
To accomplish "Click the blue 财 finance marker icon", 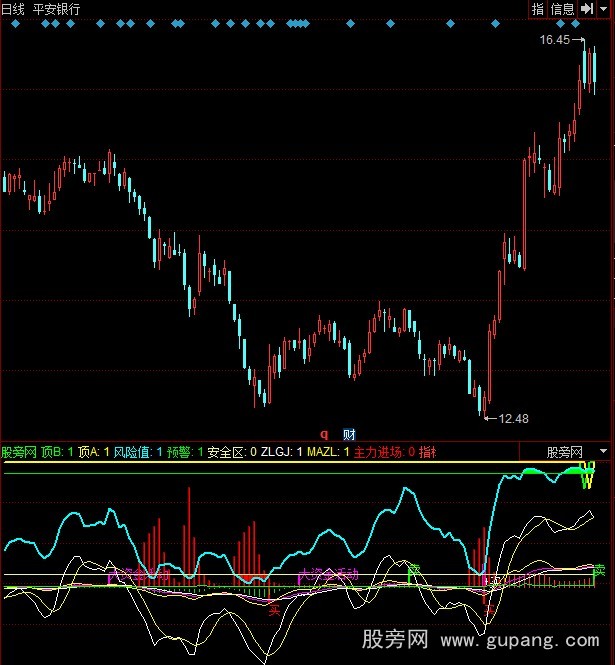I will [349, 434].
